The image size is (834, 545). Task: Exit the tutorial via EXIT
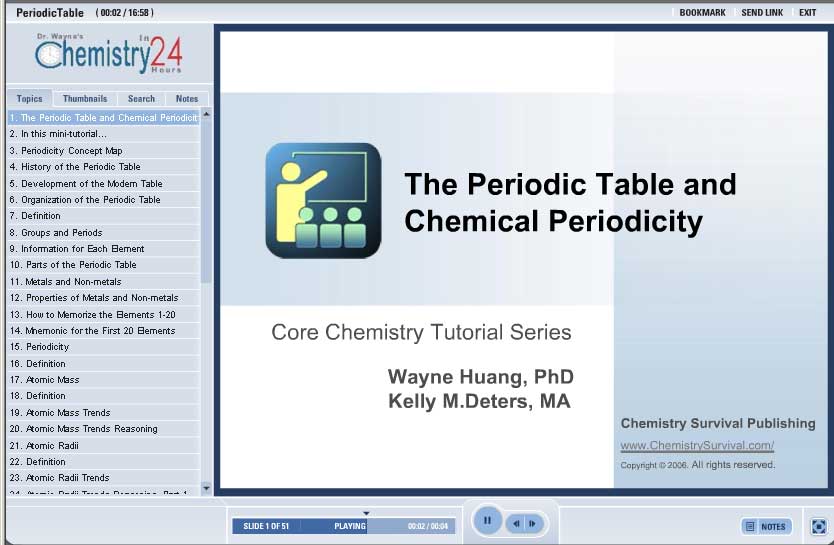tap(807, 13)
